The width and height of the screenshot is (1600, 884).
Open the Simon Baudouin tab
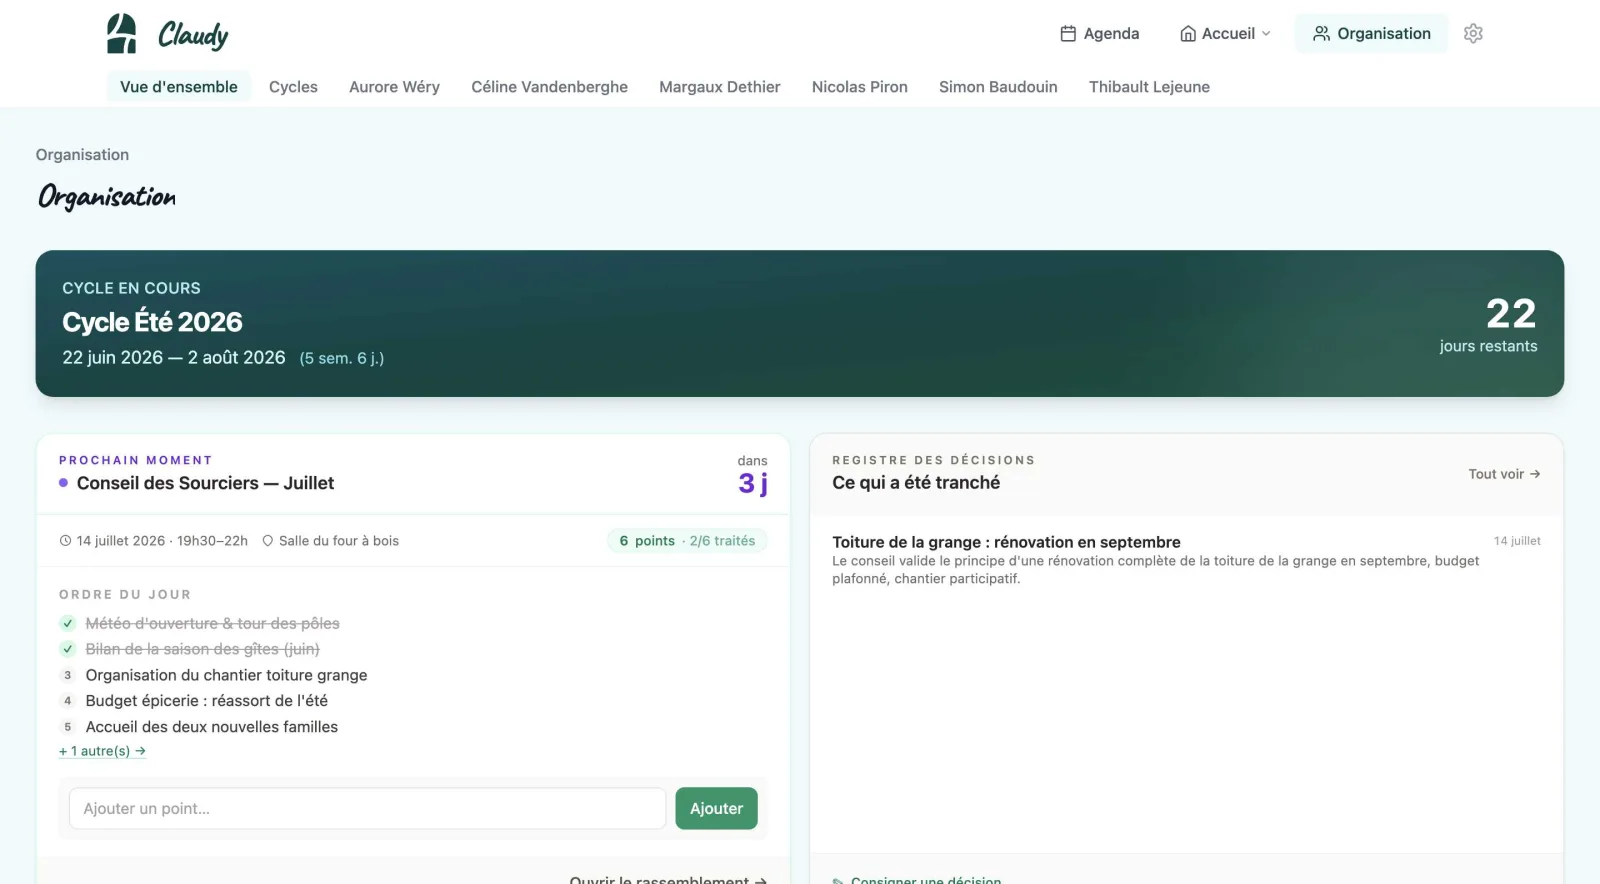tap(998, 87)
